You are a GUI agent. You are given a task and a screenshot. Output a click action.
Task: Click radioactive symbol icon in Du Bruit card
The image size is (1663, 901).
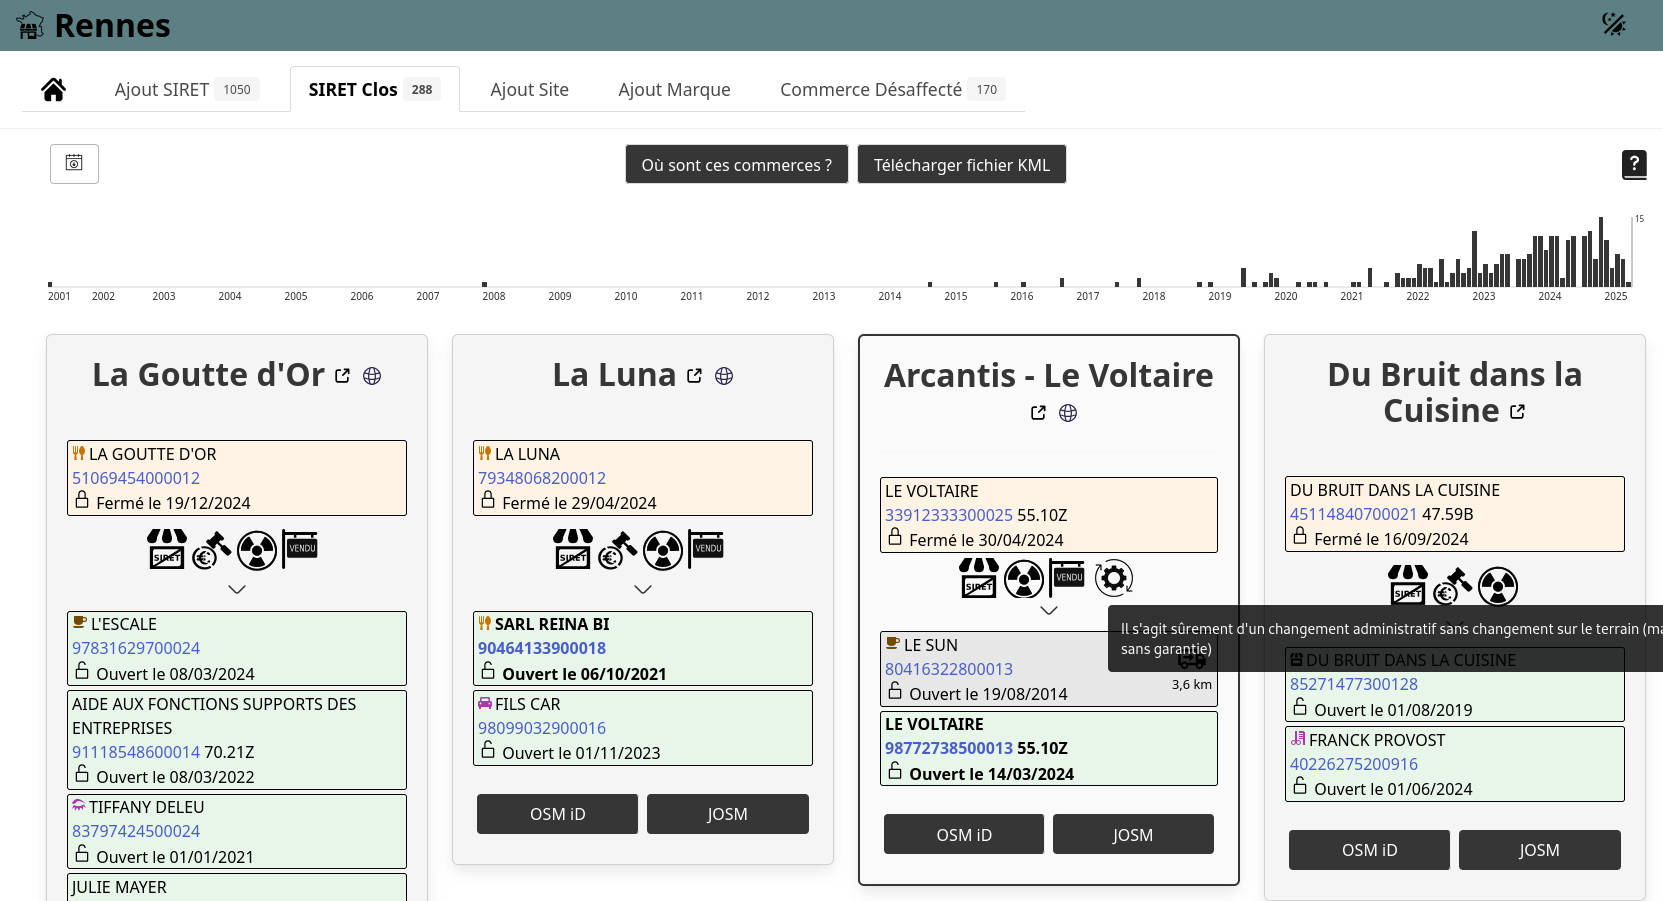[1498, 586]
